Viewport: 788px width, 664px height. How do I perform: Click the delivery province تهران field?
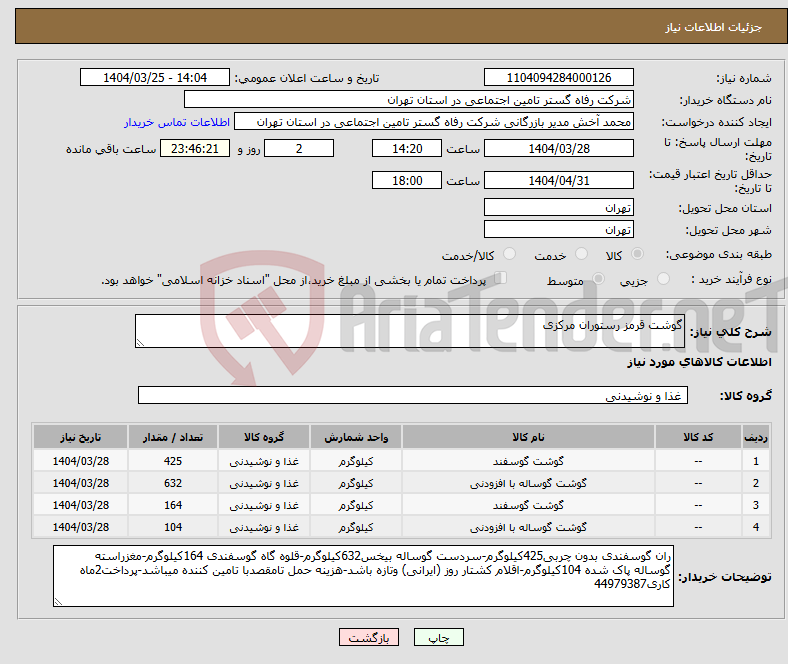[x=559, y=207]
